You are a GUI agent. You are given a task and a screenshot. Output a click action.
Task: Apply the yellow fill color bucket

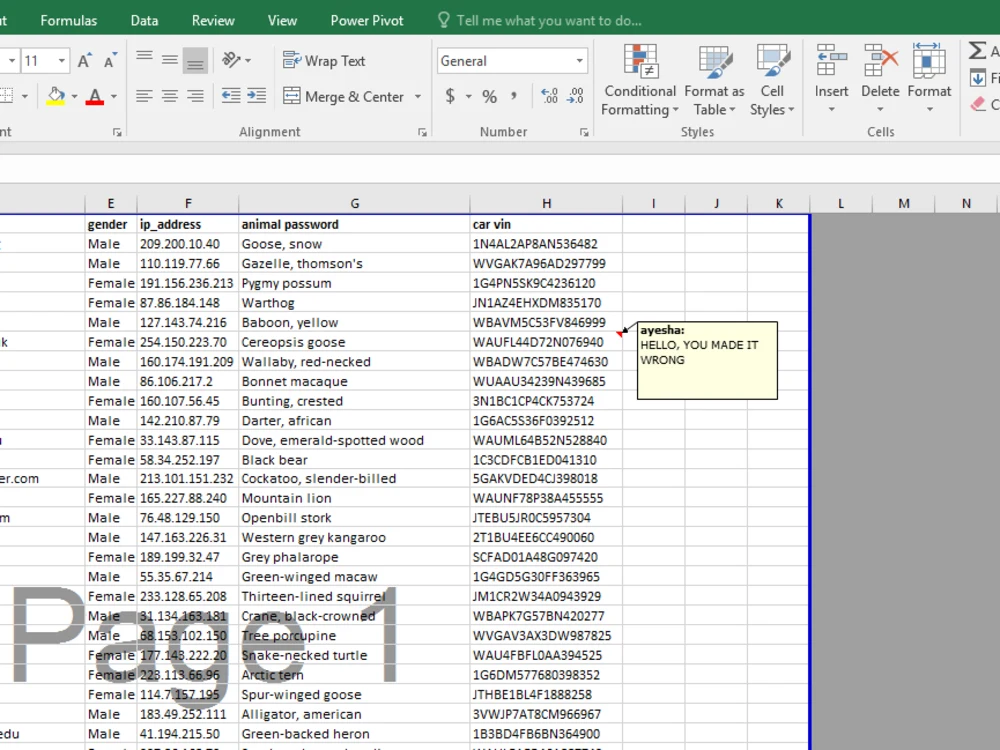(x=55, y=96)
